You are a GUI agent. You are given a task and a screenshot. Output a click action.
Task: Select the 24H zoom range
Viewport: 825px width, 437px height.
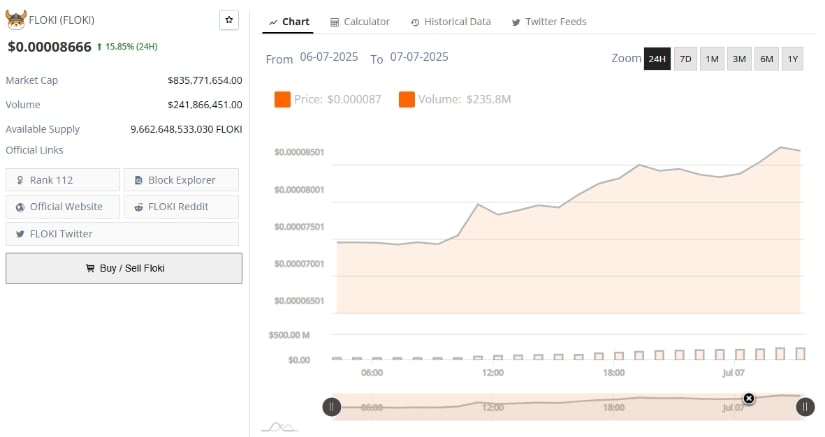(657, 59)
